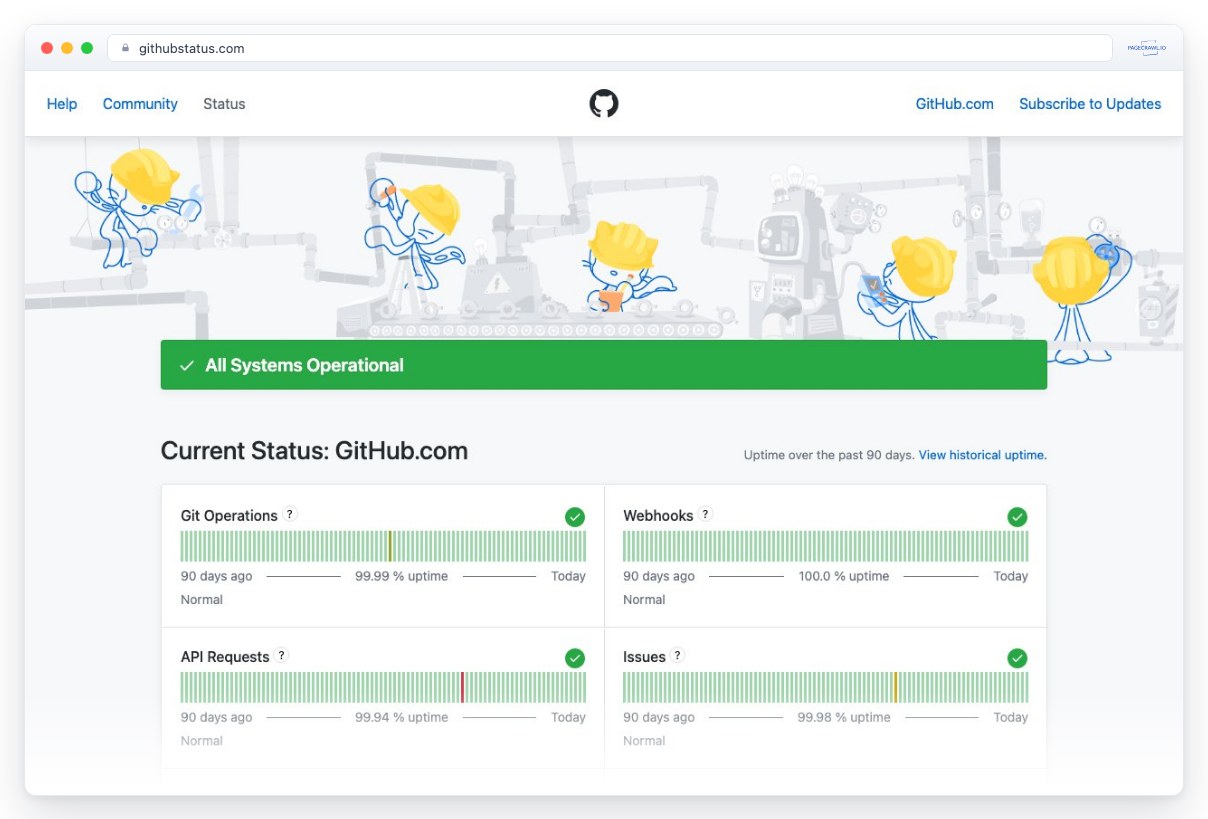This screenshot has height=819, width=1208.
Task: Click Webhooks green status checkmark
Action: 1017,517
